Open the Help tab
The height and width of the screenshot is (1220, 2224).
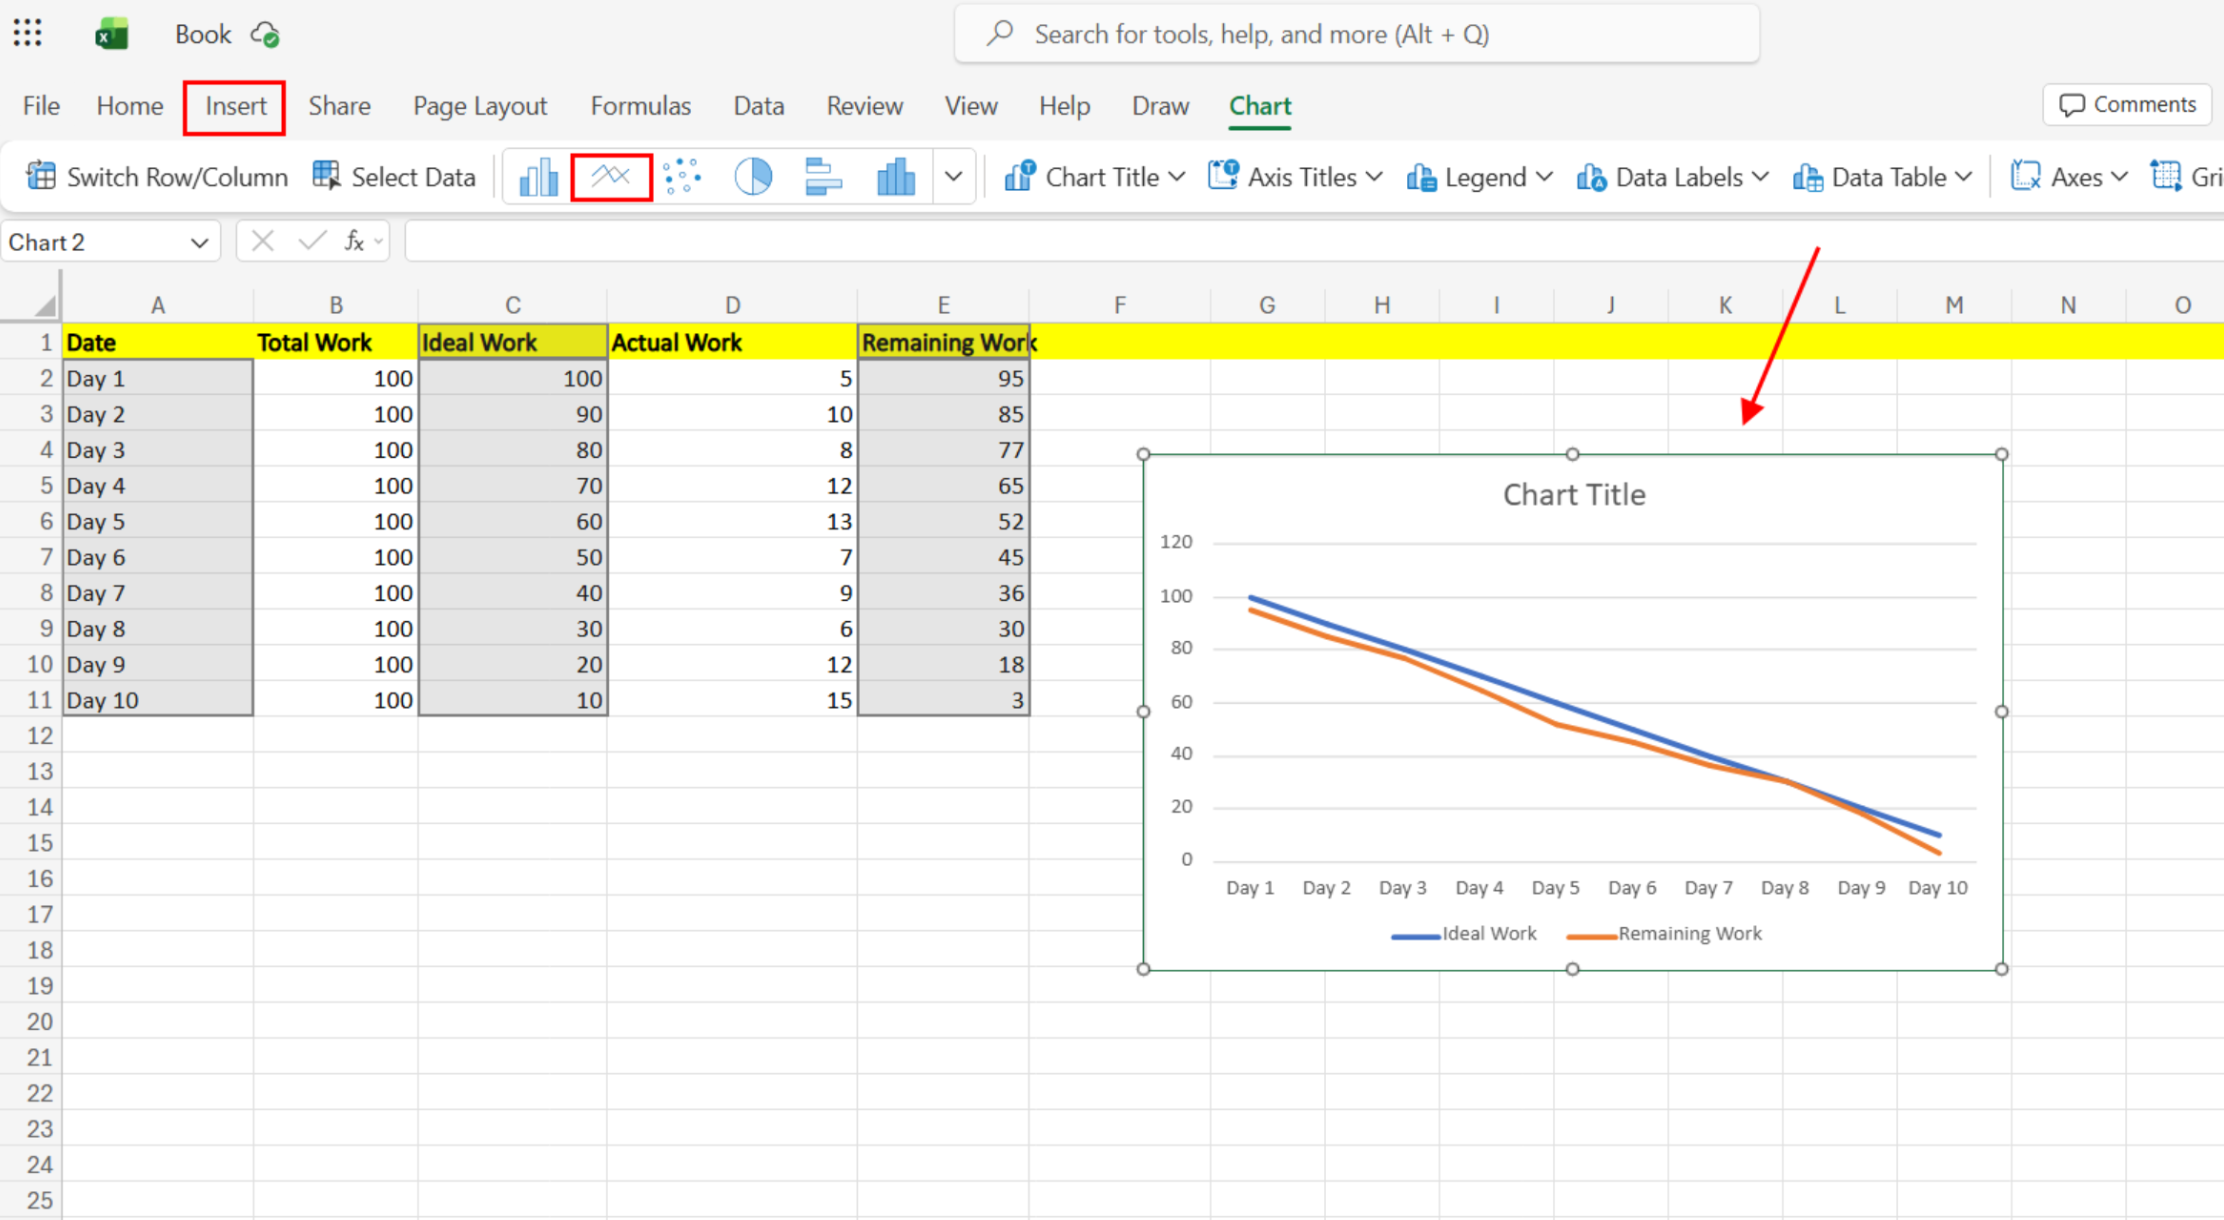point(1064,106)
